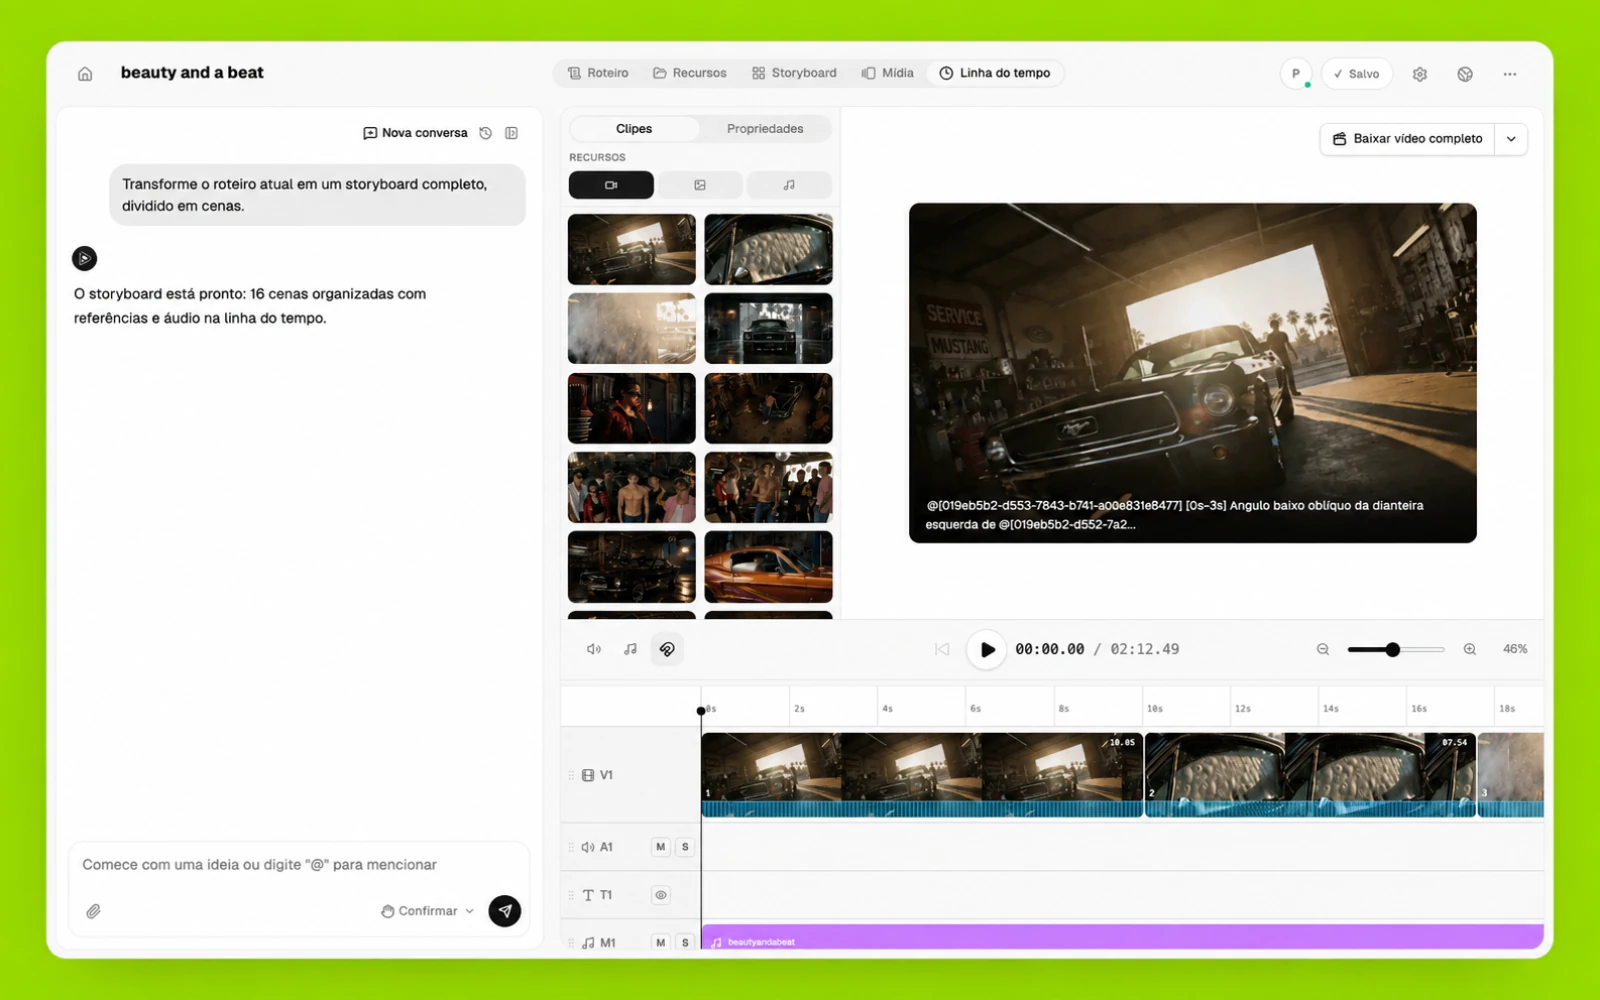Select clip 3 on V1 track

pos(1511,775)
